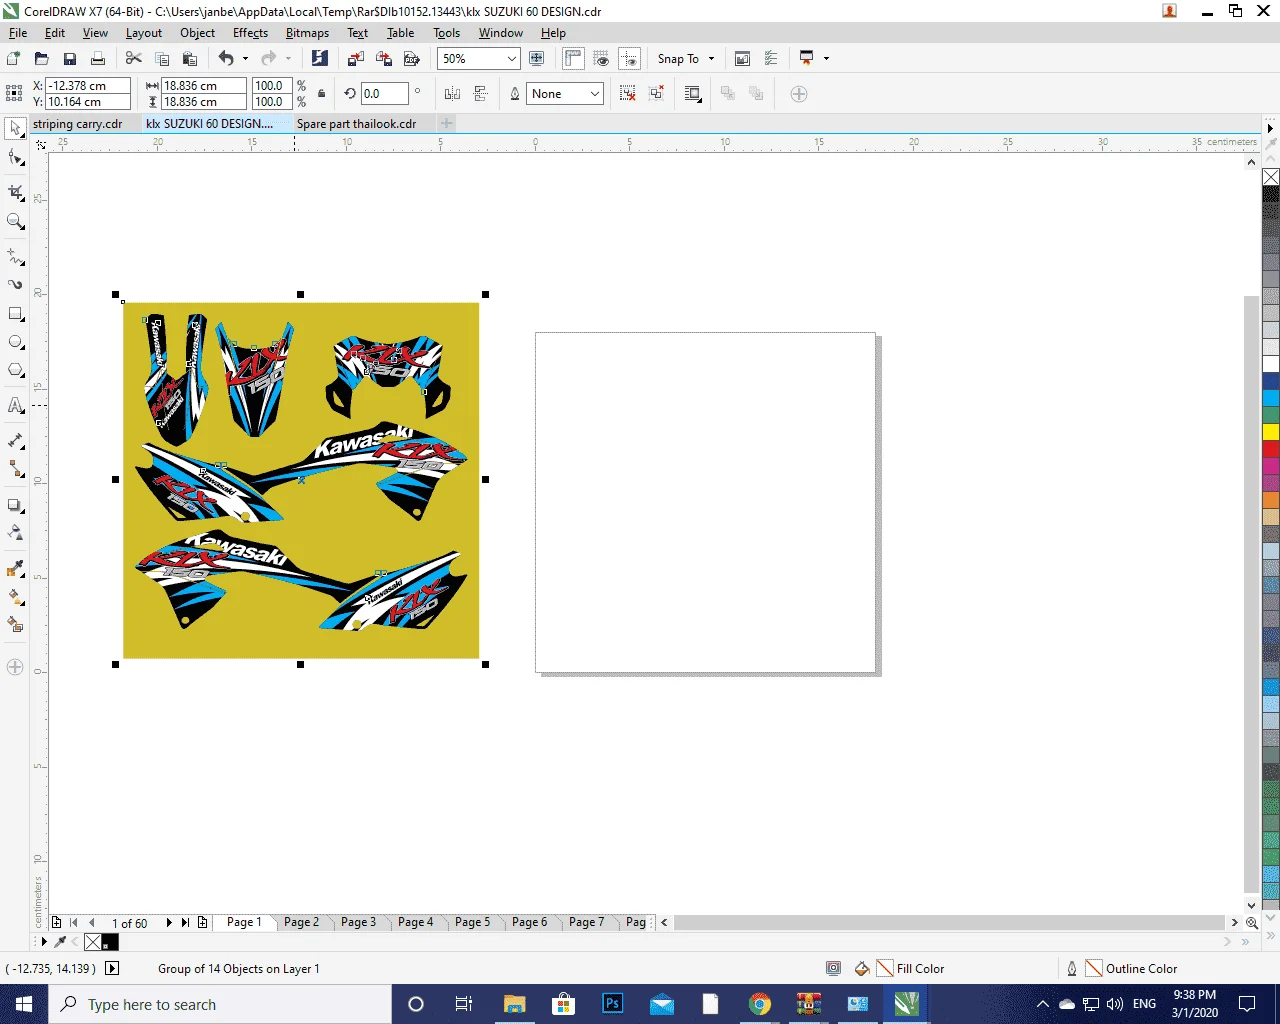Expand the document palette flyout arrow
This screenshot has height=1024, width=1280.
pos(44,942)
